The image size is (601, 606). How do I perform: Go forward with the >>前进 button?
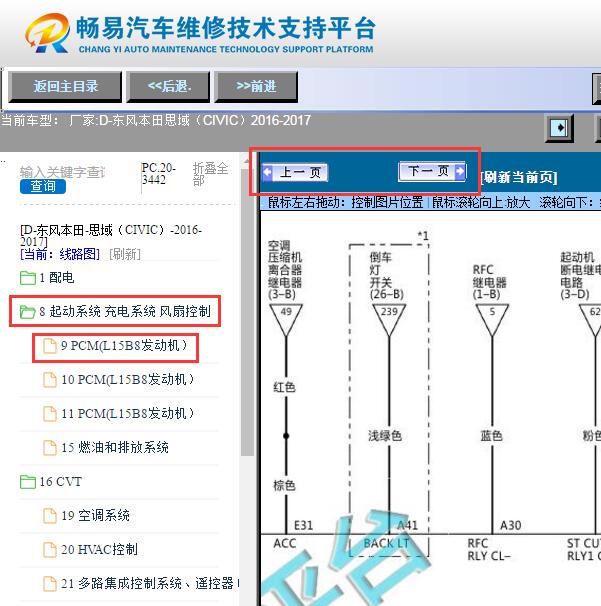coord(256,87)
